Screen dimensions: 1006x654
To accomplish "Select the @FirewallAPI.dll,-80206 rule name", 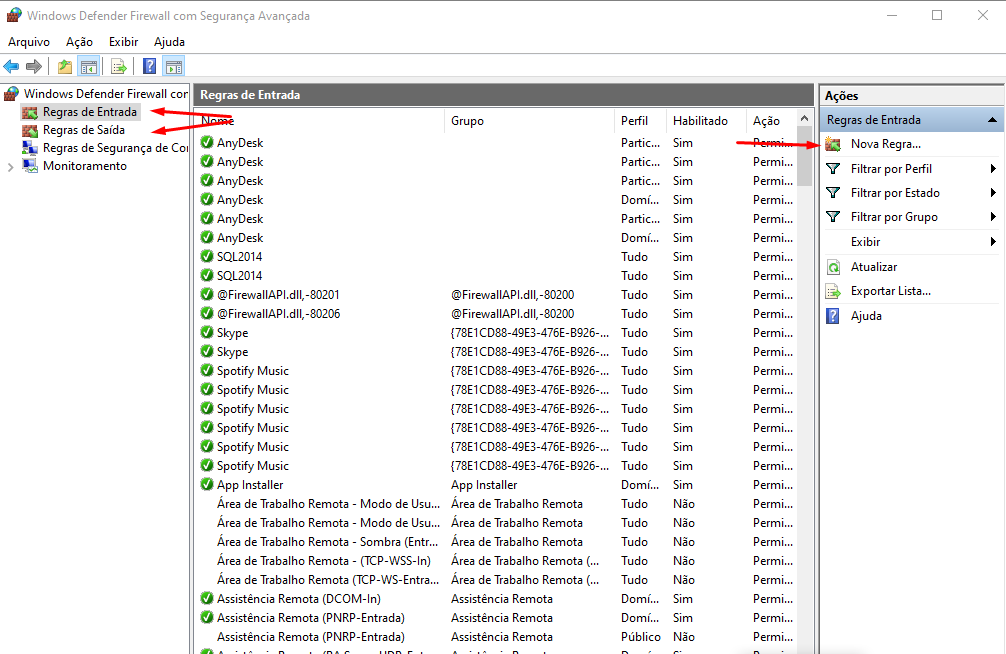I will (278, 314).
